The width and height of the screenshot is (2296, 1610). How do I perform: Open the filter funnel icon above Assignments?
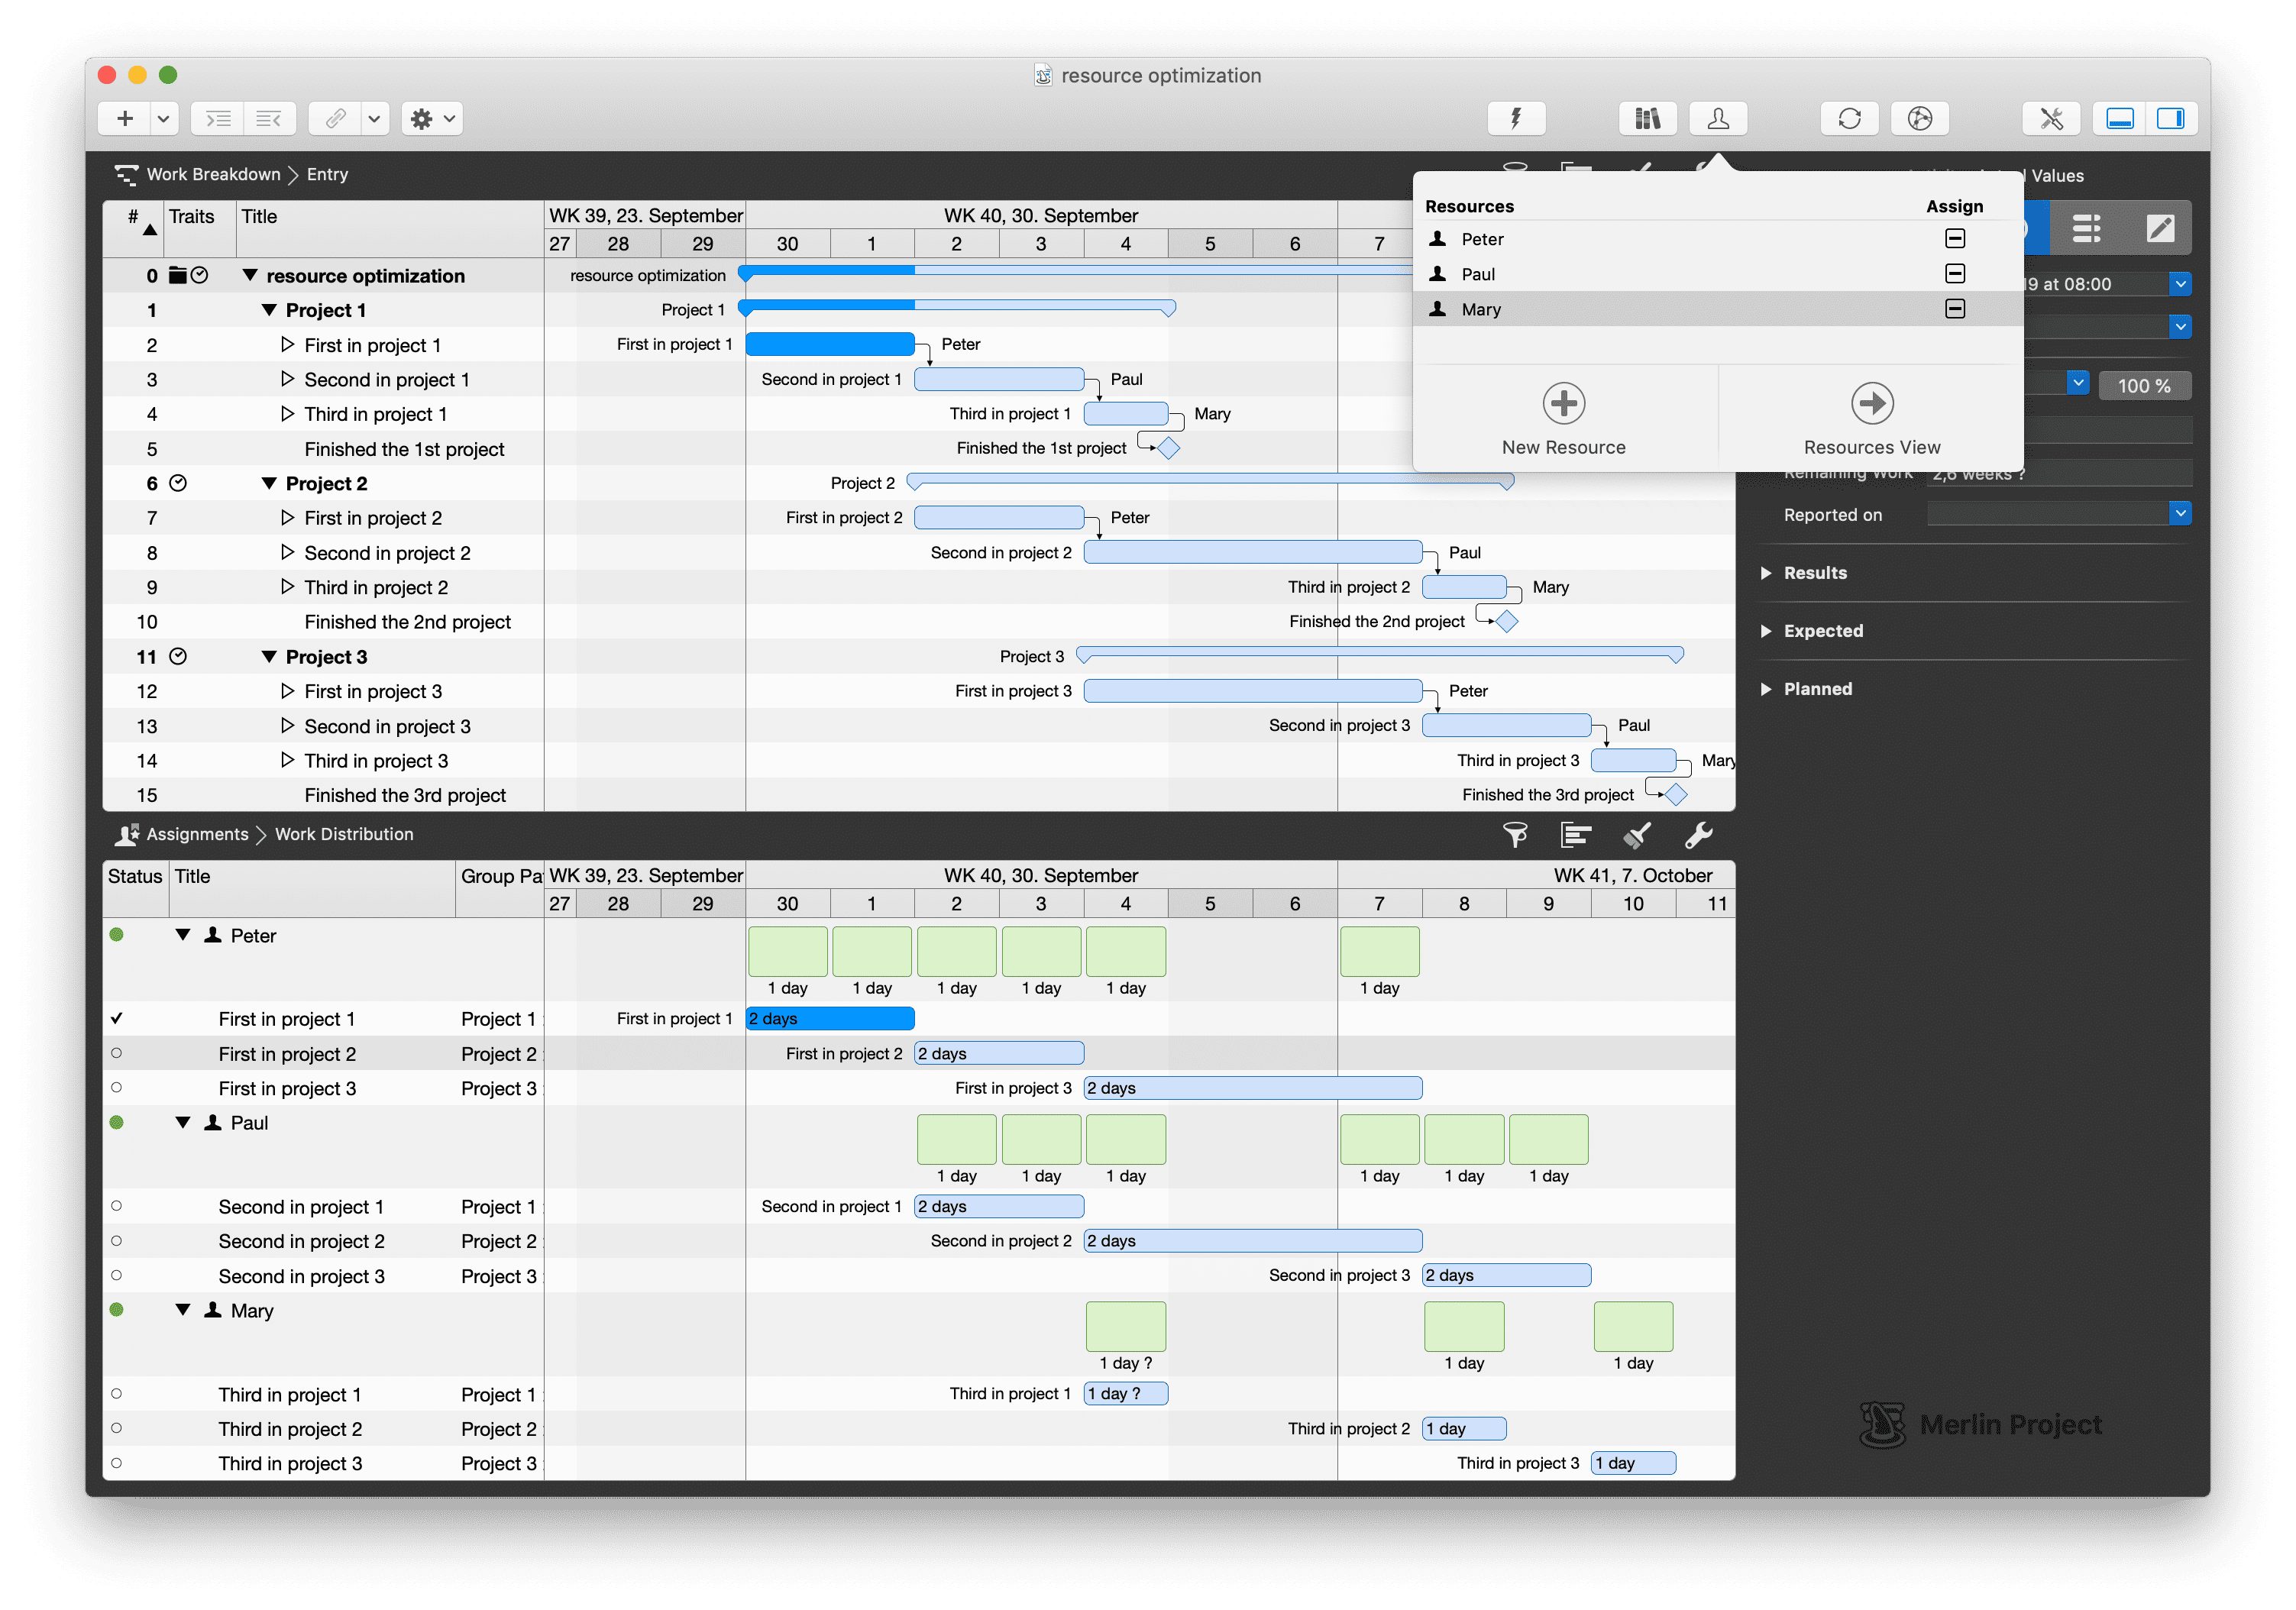(1515, 836)
